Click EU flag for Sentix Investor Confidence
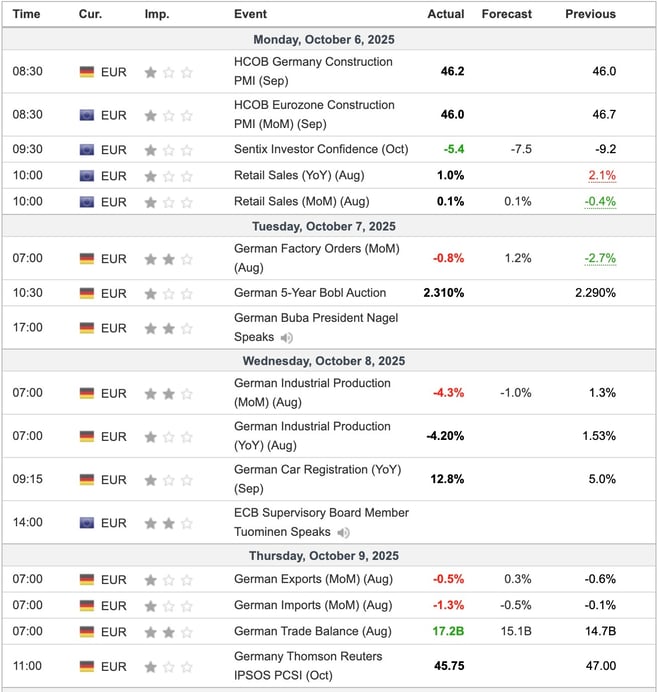Screen dimensions: 658x692 tap(87, 150)
